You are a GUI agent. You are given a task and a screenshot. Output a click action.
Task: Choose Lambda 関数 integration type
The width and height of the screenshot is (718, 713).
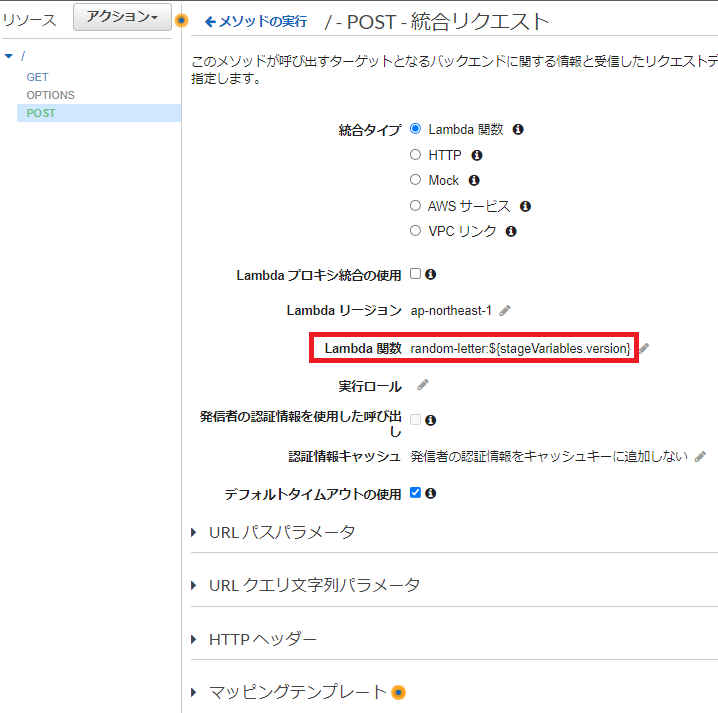click(415, 129)
